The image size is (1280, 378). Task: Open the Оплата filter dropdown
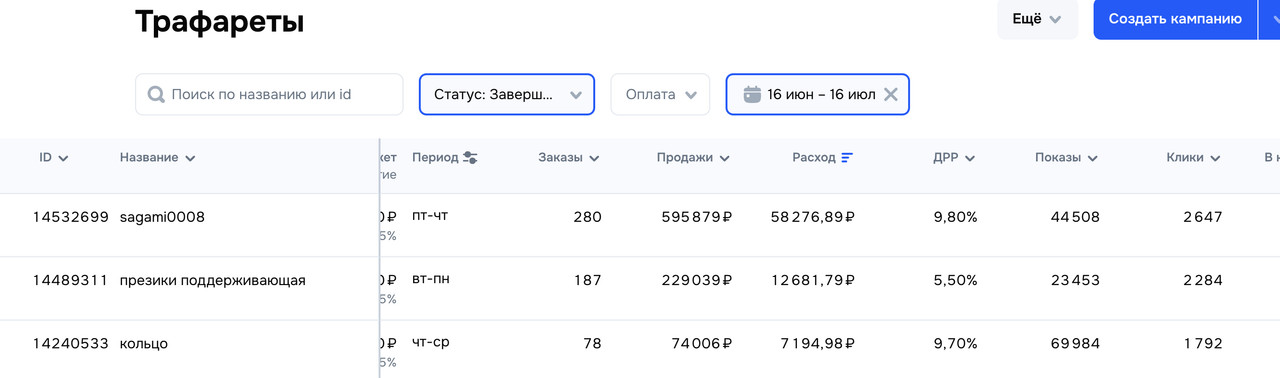[660, 94]
